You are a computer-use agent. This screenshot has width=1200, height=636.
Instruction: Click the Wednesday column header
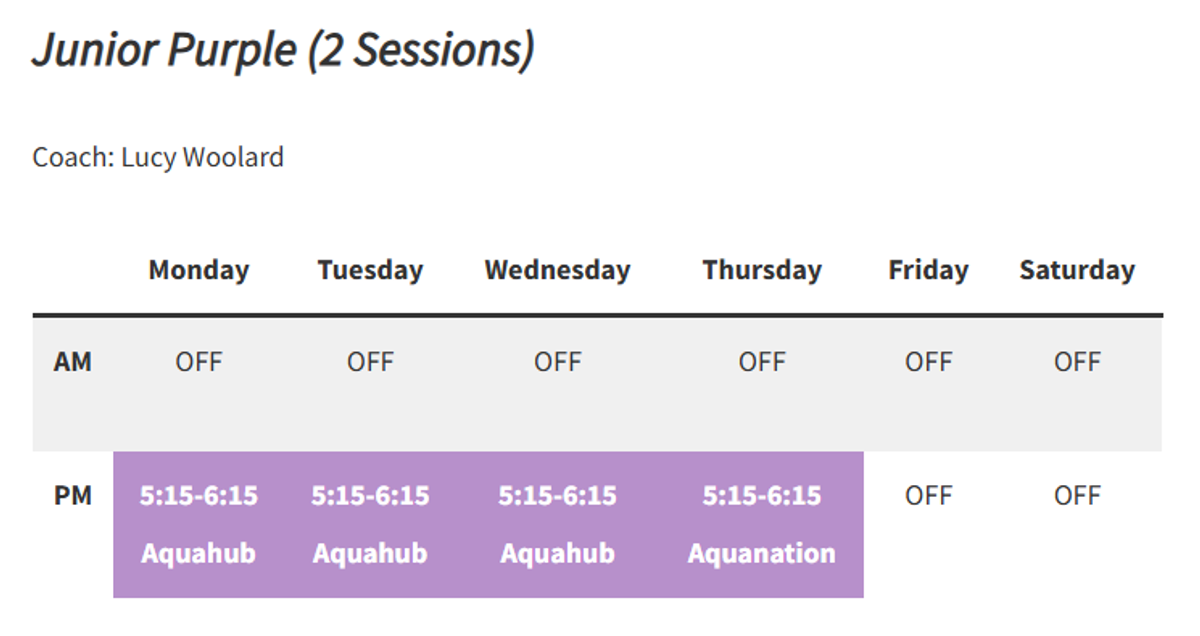557,270
